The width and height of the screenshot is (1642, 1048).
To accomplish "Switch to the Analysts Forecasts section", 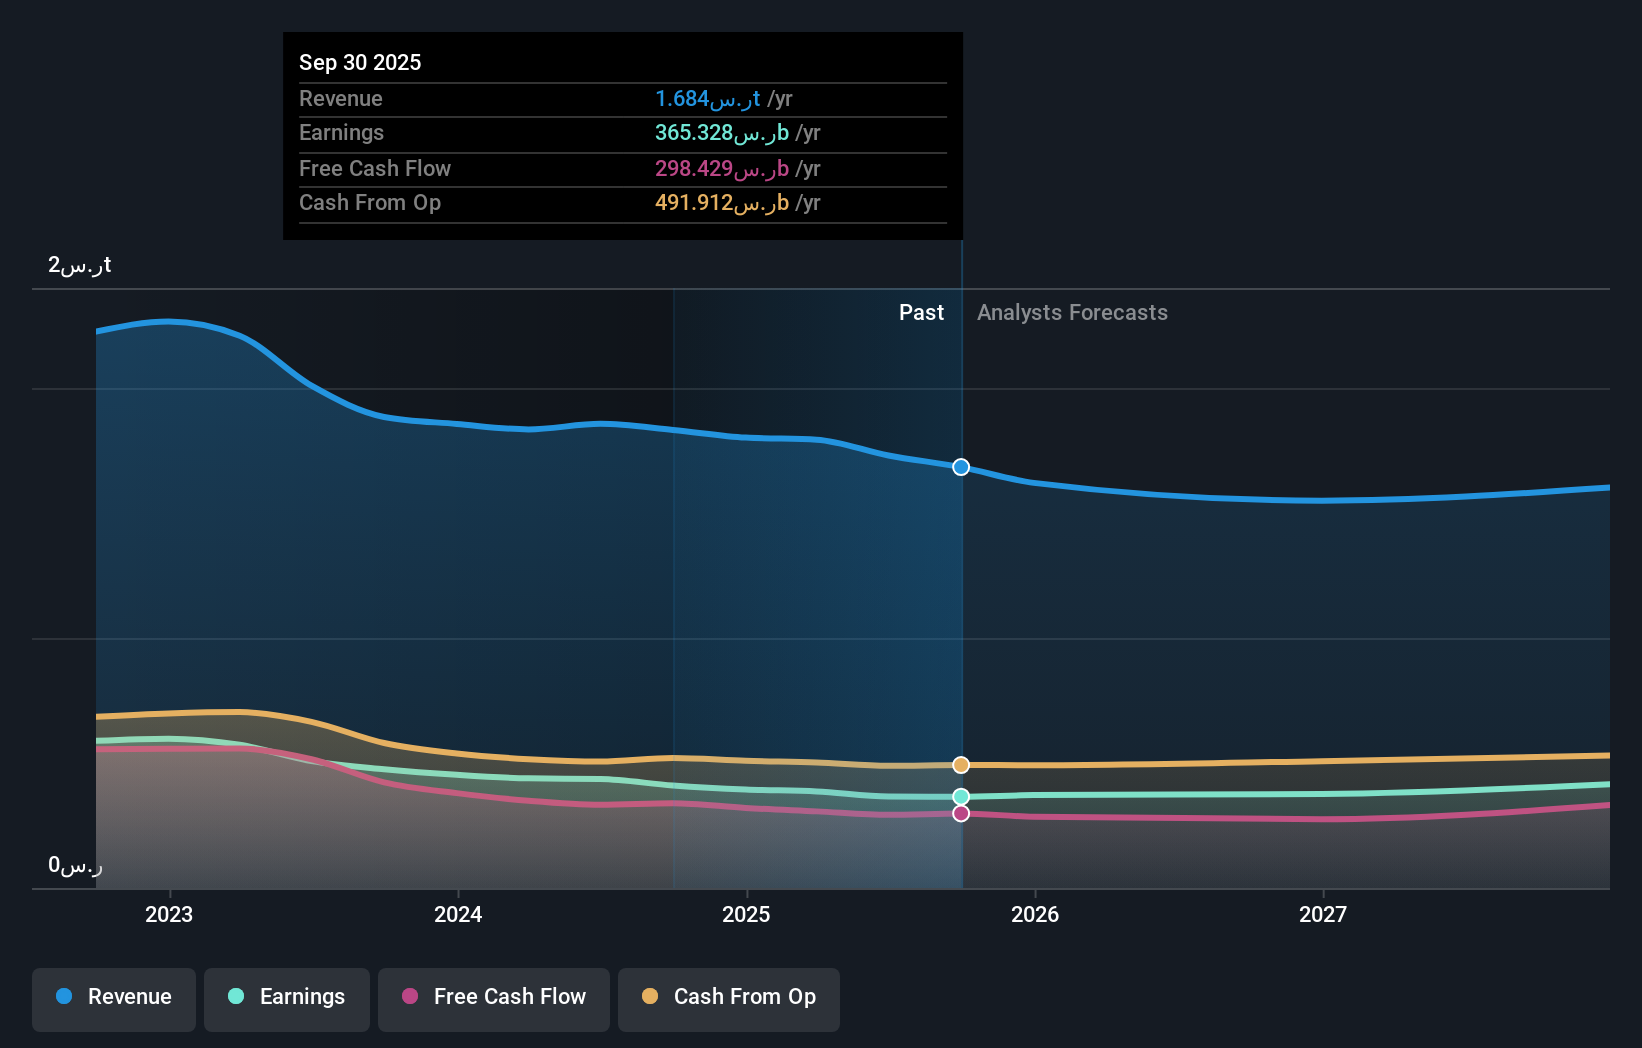I will [1072, 312].
